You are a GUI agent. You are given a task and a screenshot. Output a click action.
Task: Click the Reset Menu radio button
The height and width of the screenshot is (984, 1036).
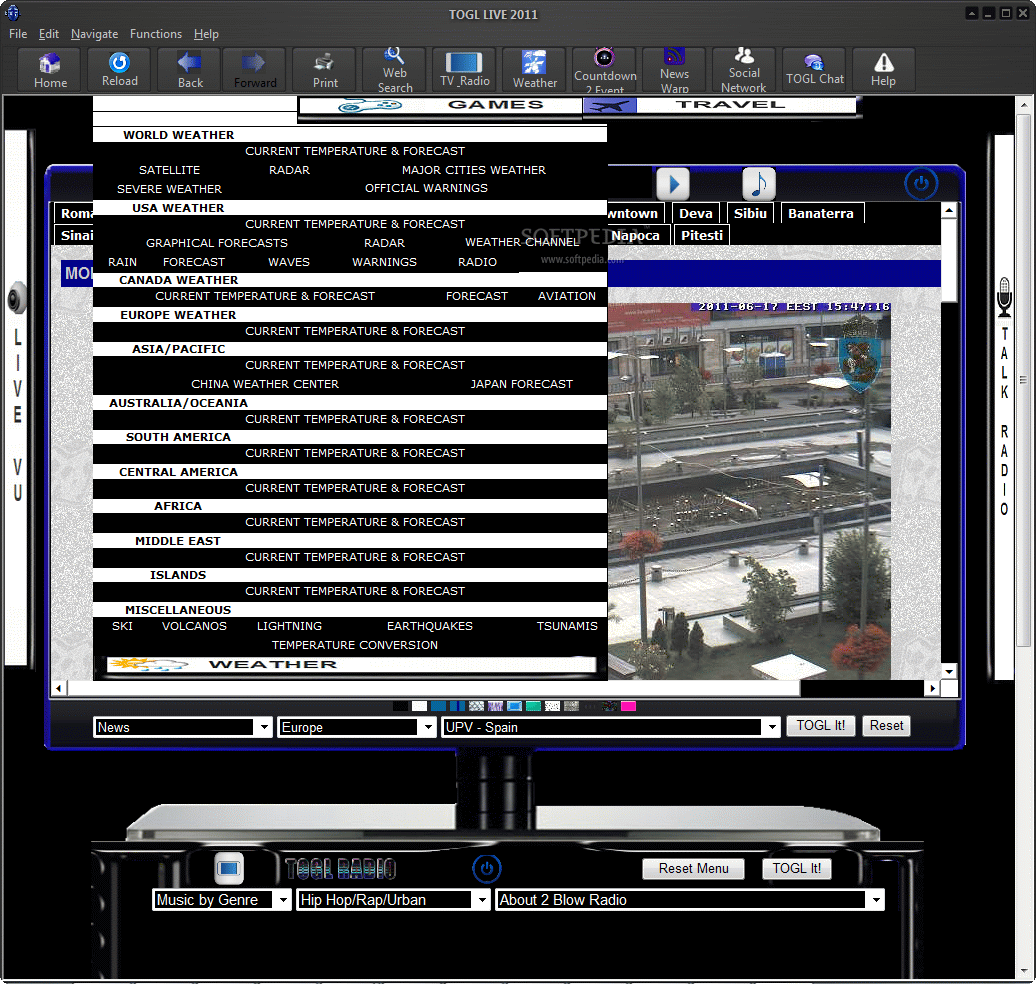point(693,868)
